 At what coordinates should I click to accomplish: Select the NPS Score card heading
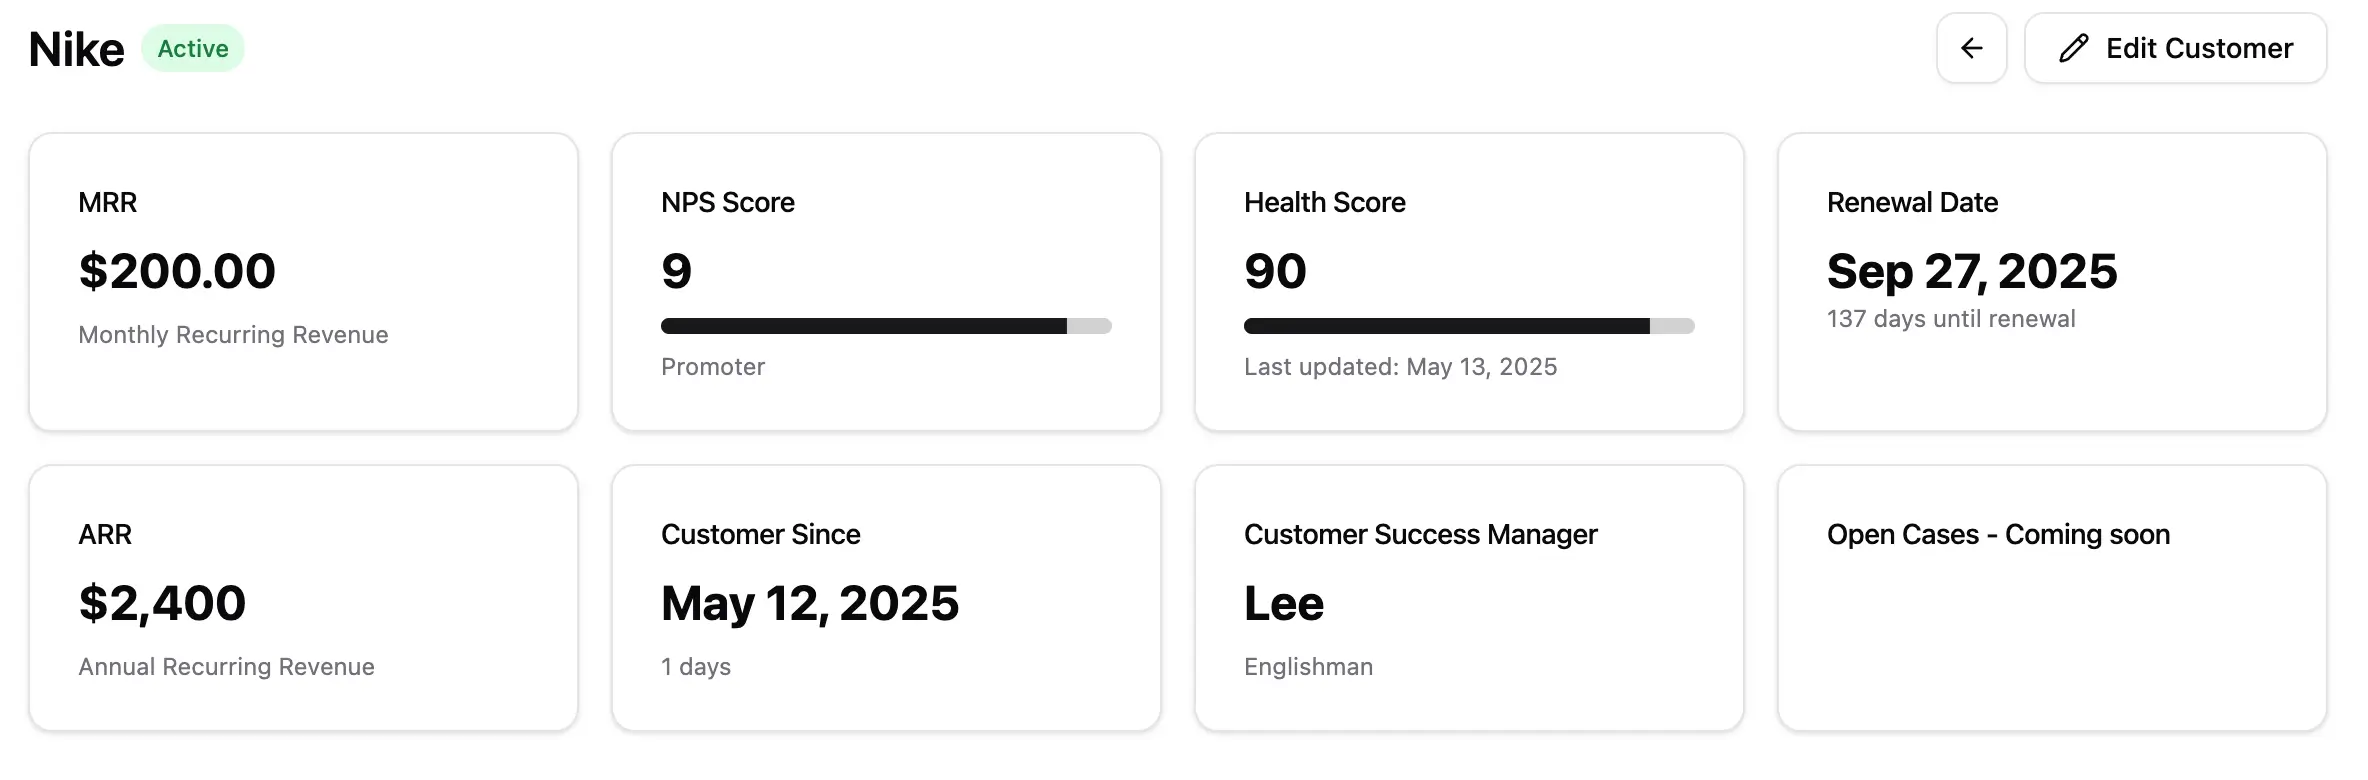[728, 202]
